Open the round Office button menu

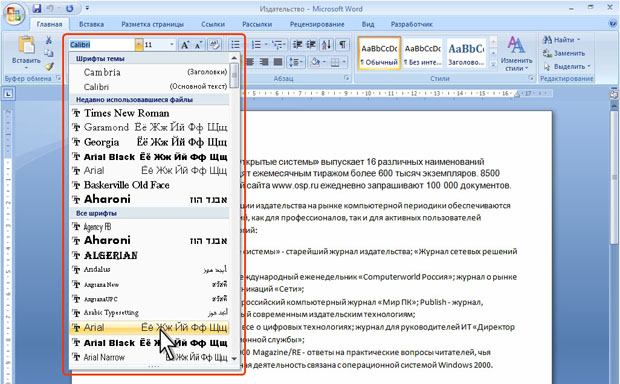14,15
